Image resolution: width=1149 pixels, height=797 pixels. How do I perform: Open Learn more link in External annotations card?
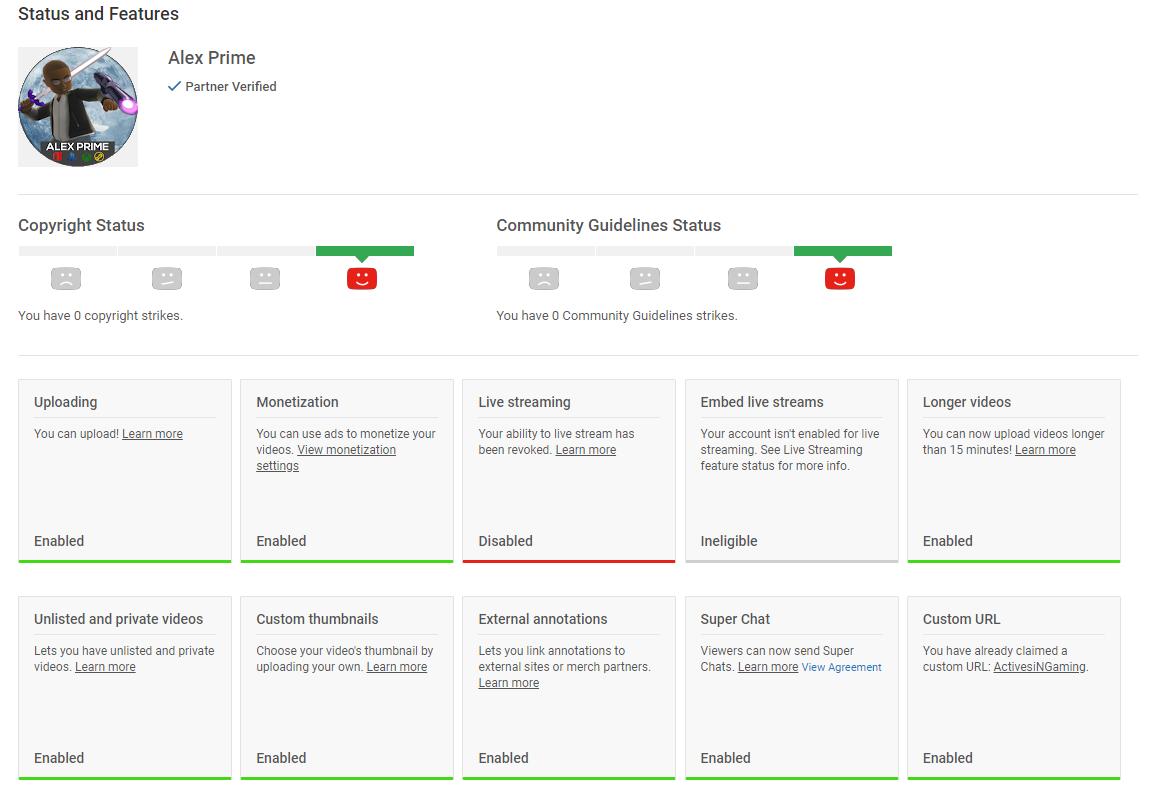click(x=509, y=683)
